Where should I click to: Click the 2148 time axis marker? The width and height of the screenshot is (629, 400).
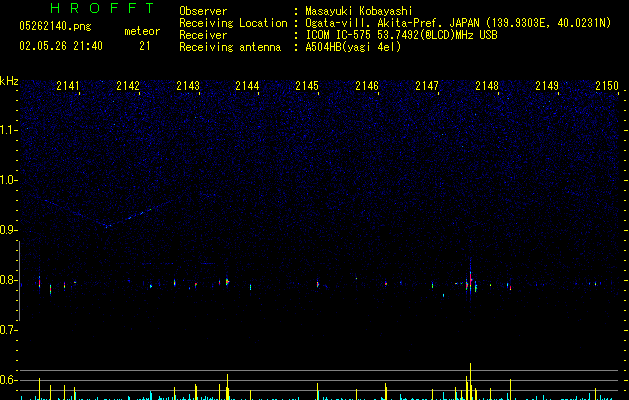pos(487,86)
